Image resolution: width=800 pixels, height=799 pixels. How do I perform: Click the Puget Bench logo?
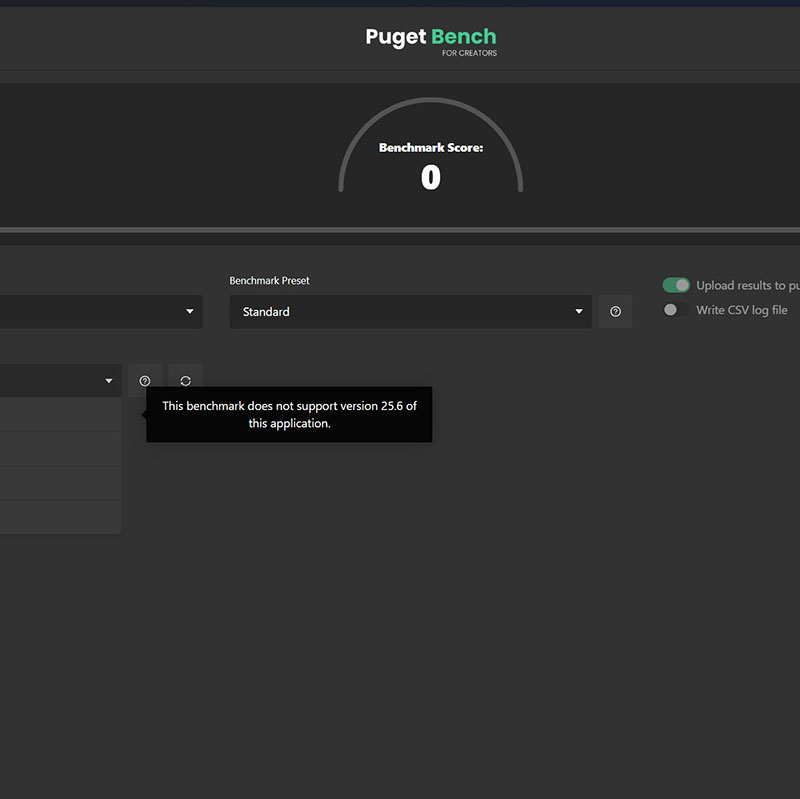tap(430, 37)
